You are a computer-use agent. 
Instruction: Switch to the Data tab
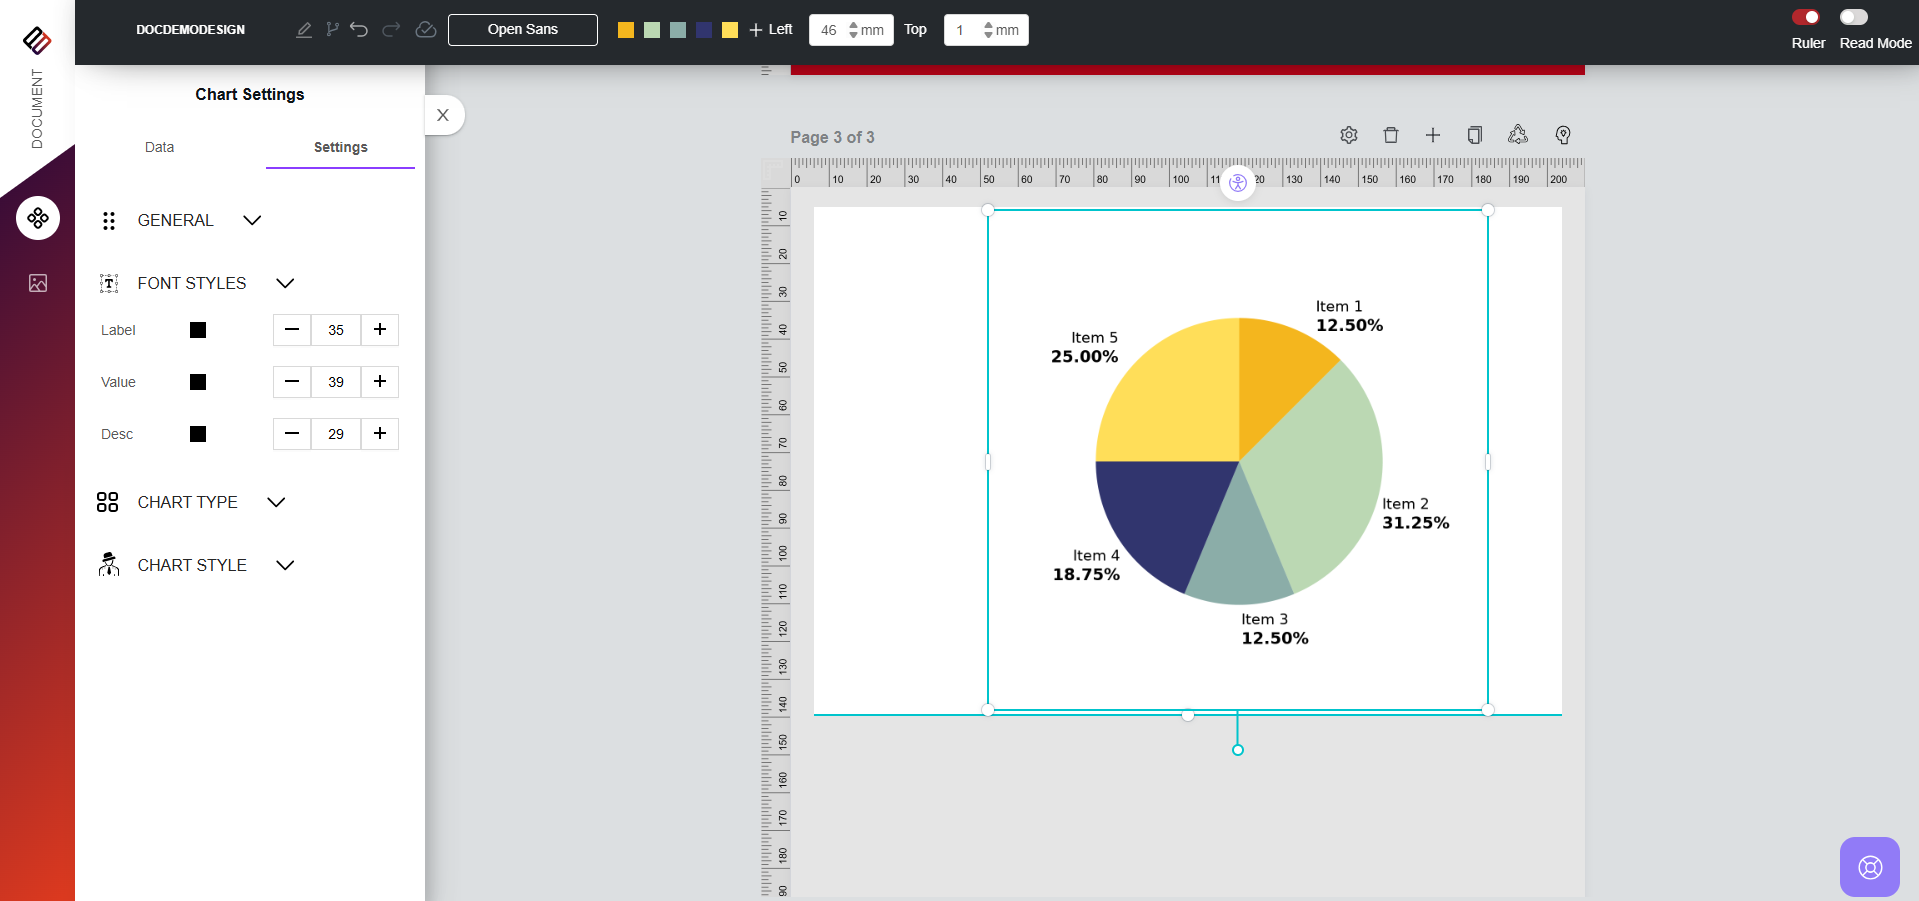click(x=159, y=147)
